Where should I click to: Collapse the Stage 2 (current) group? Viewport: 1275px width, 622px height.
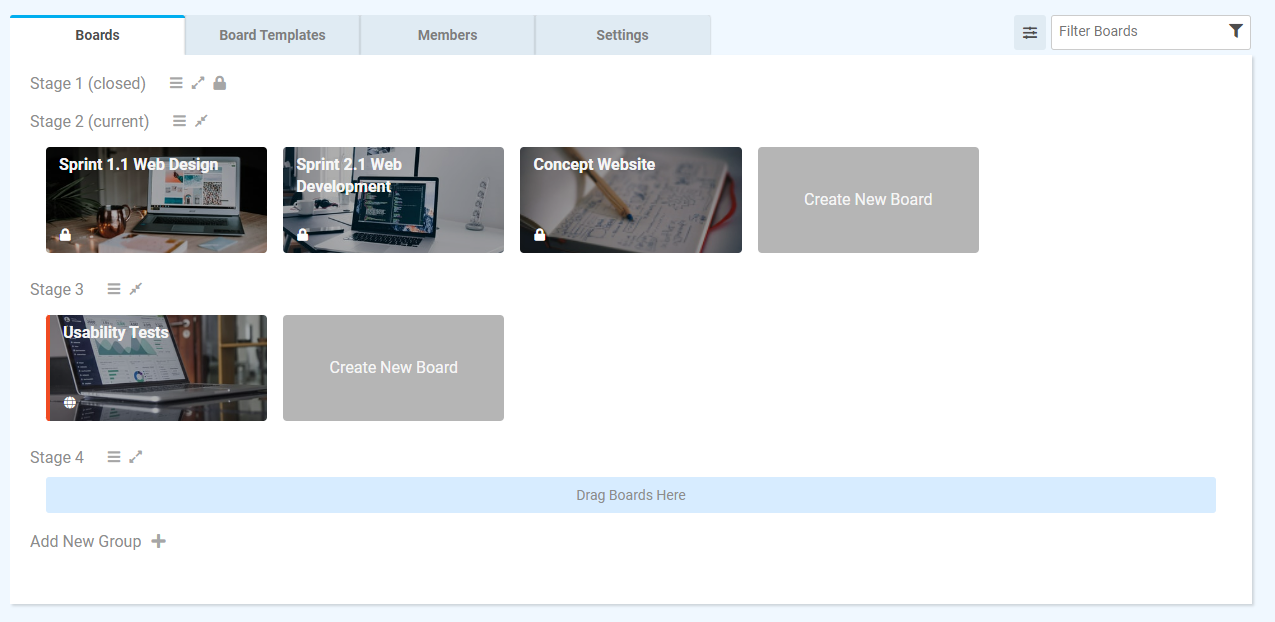point(201,121)
